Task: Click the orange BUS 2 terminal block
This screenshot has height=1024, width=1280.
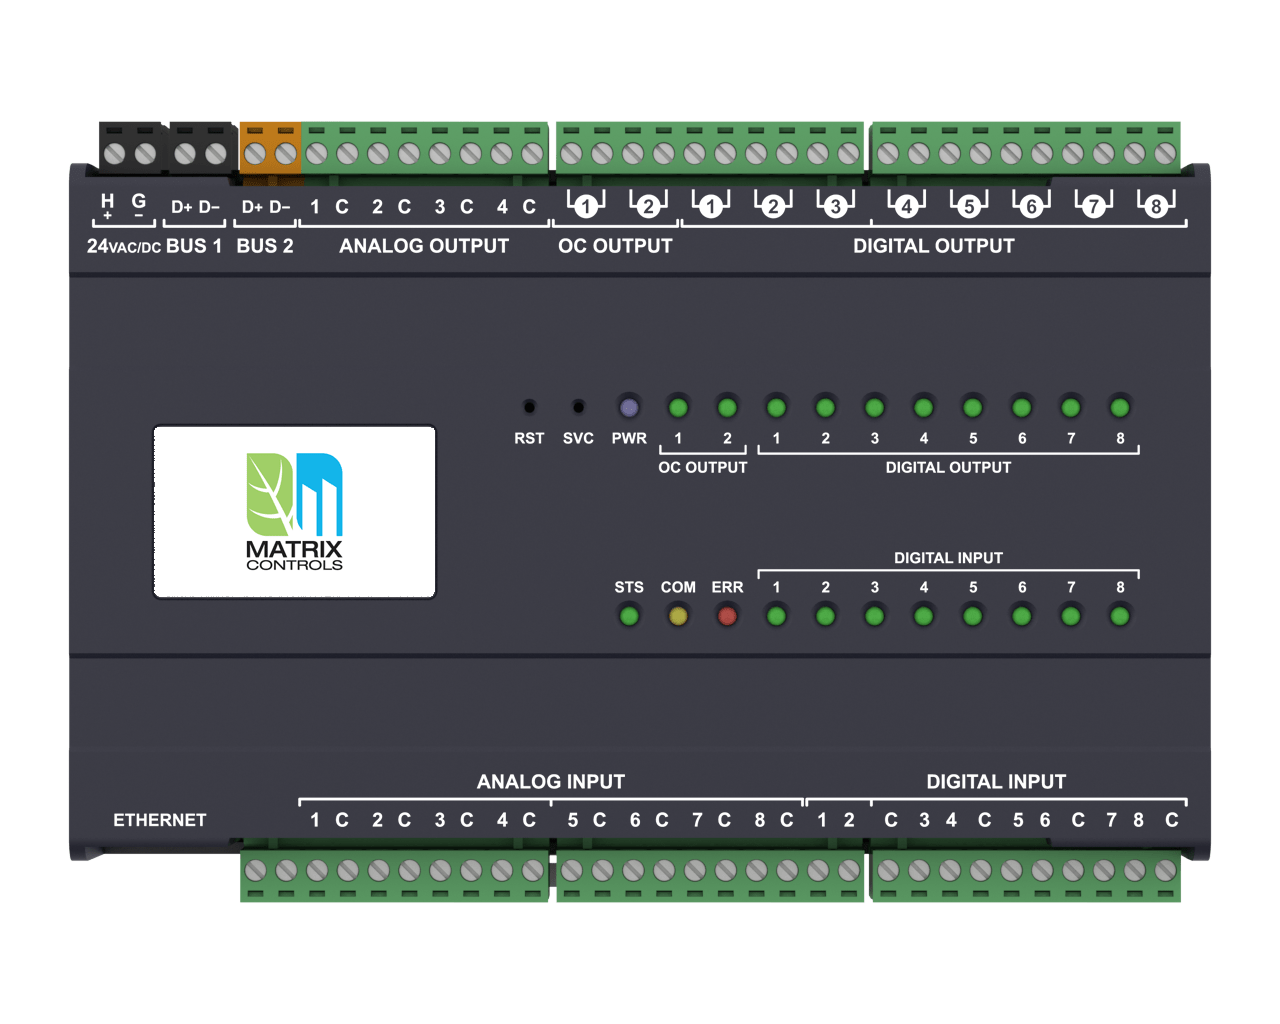Action: 270,148
